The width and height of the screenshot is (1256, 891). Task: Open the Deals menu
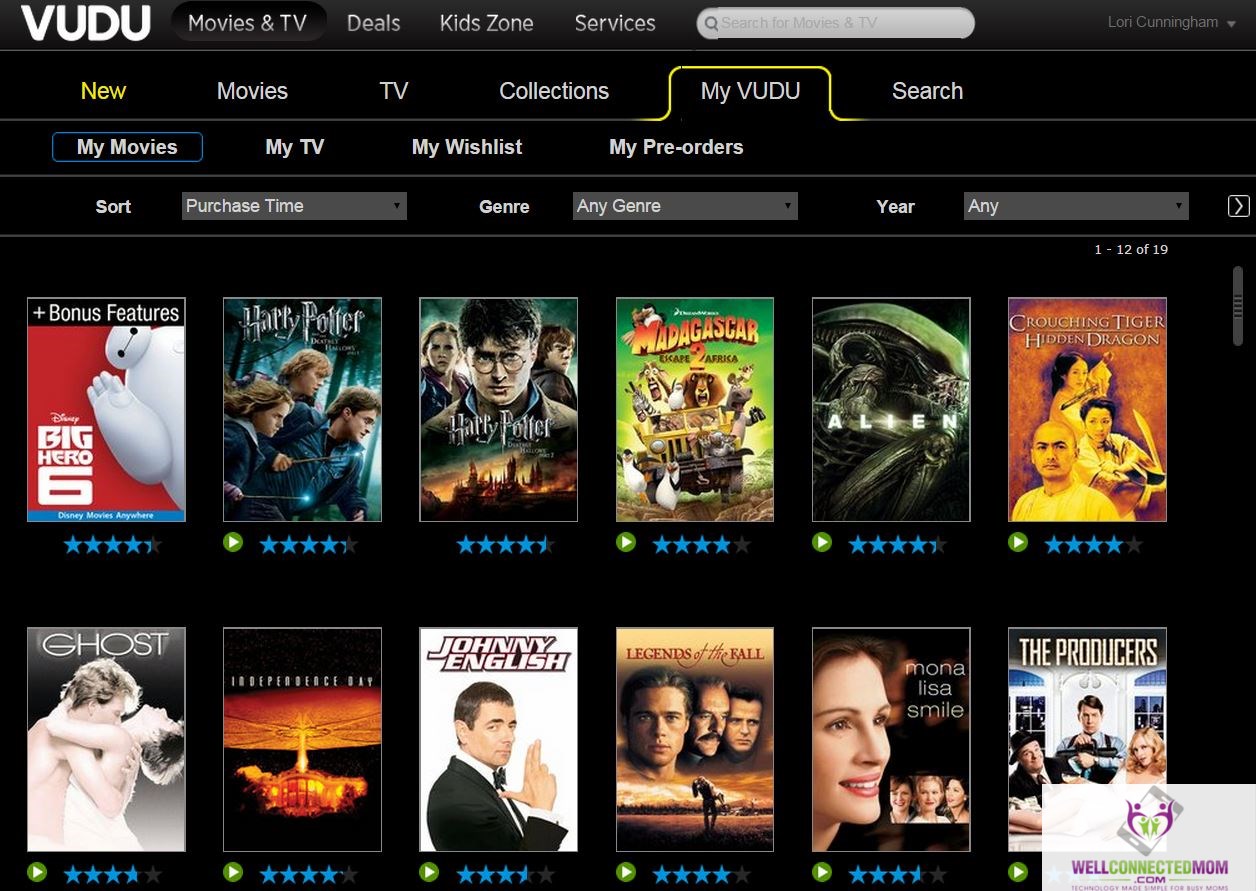[x=374, y=22]
